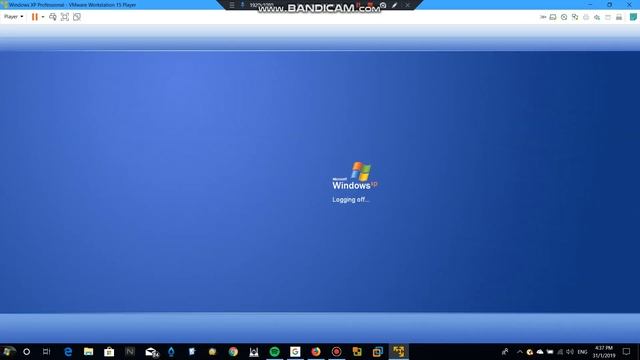Open Task View on the taskbar
This screenshot has height=360, width=640.
[47, 351]
